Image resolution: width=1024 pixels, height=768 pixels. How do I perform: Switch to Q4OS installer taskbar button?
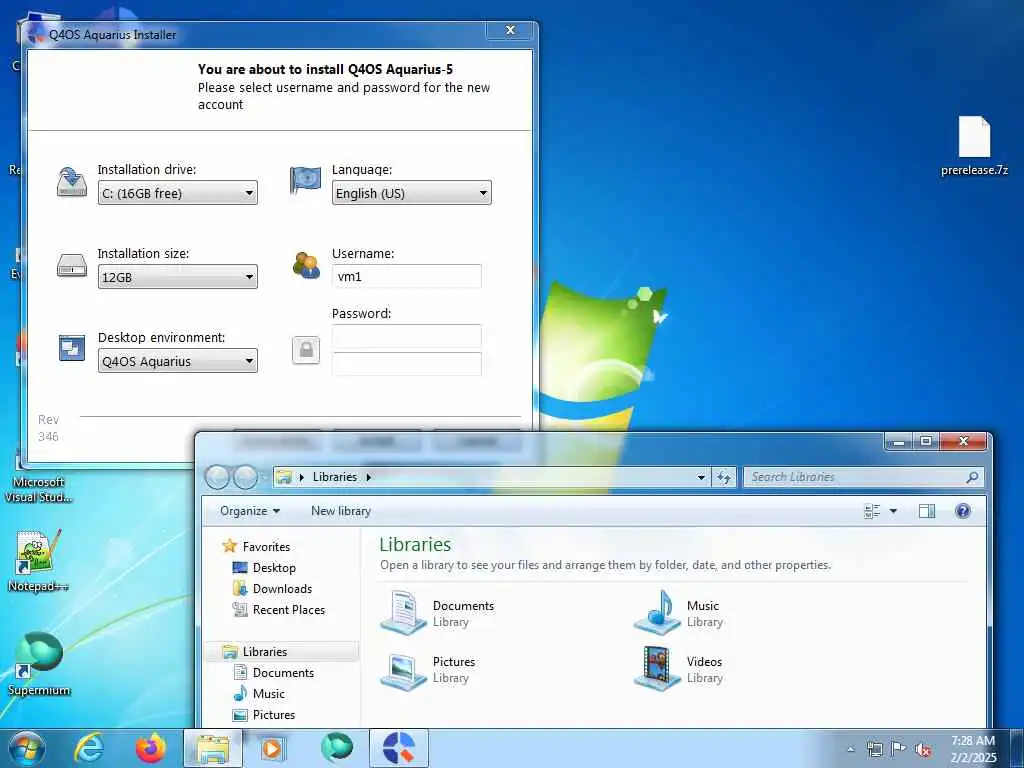click(399, 748)
